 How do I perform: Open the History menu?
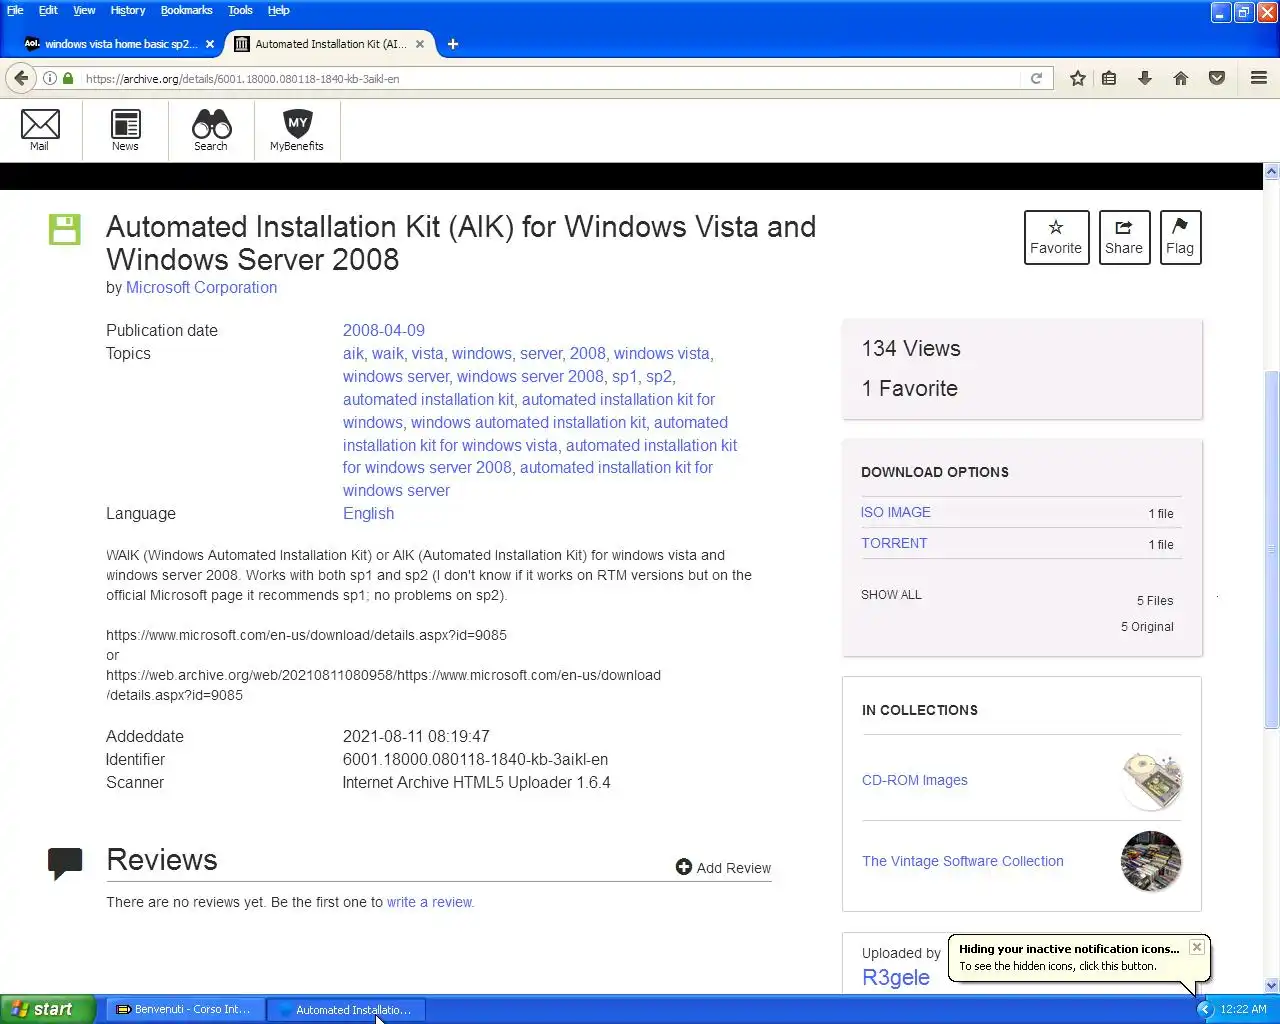point(128,10)
